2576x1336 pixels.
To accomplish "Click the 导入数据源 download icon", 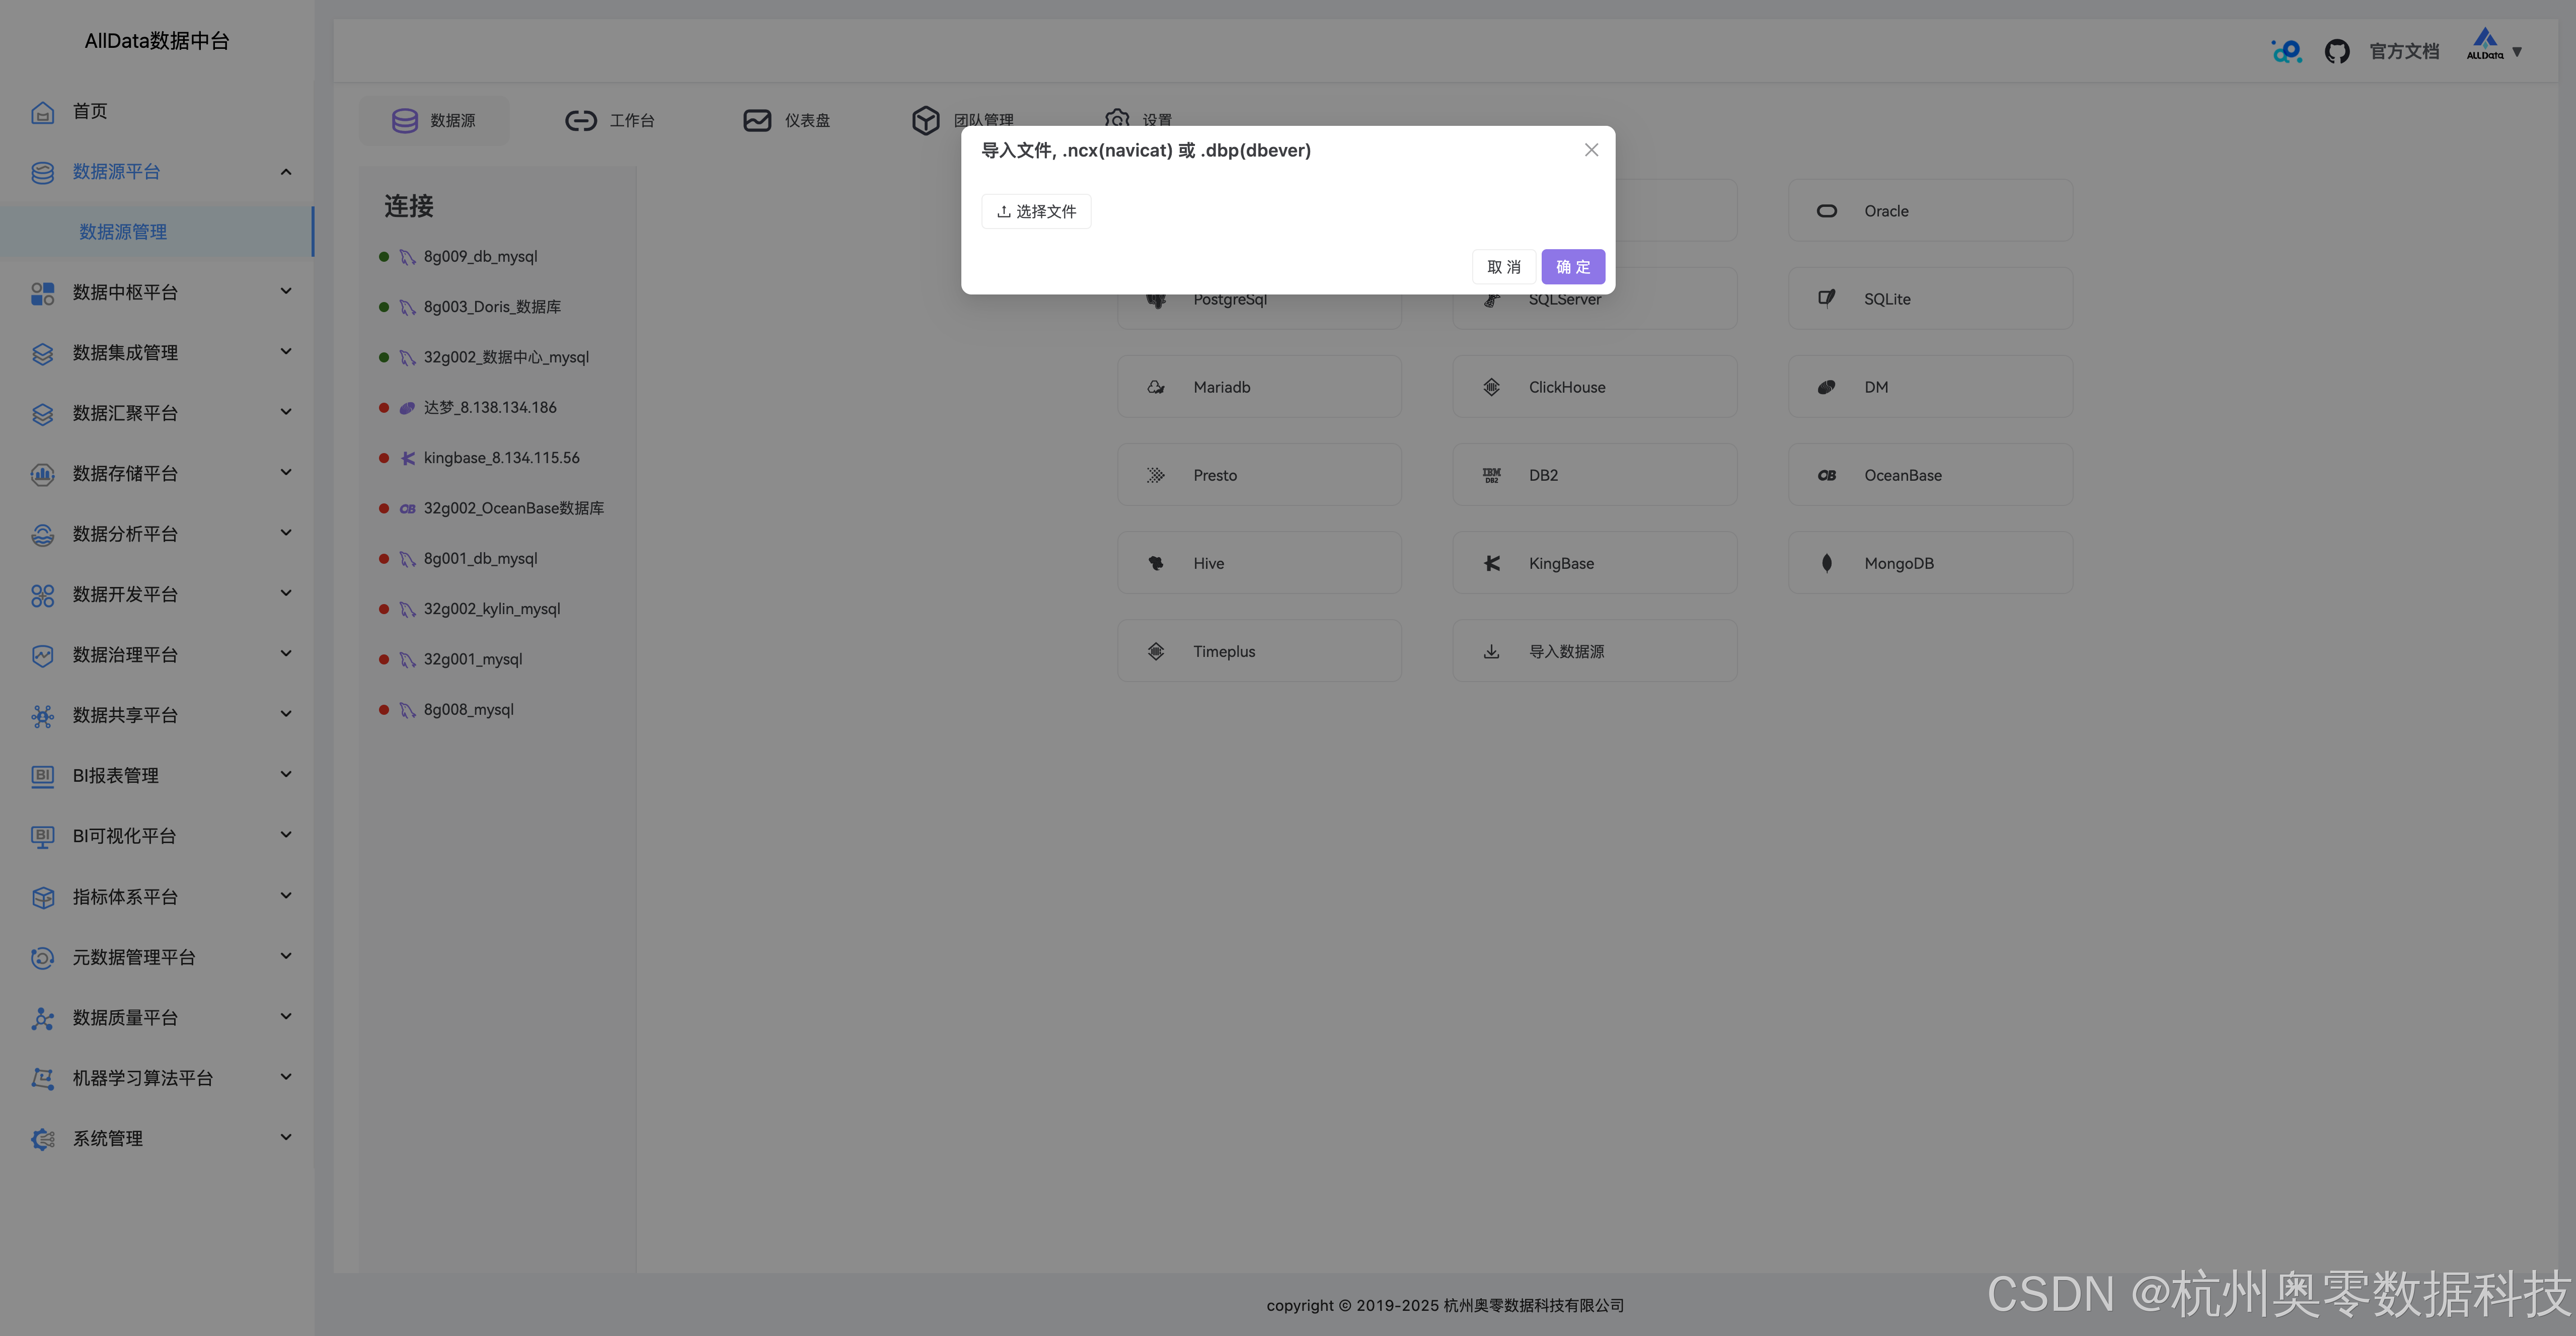I will (x=1491, y=651).
